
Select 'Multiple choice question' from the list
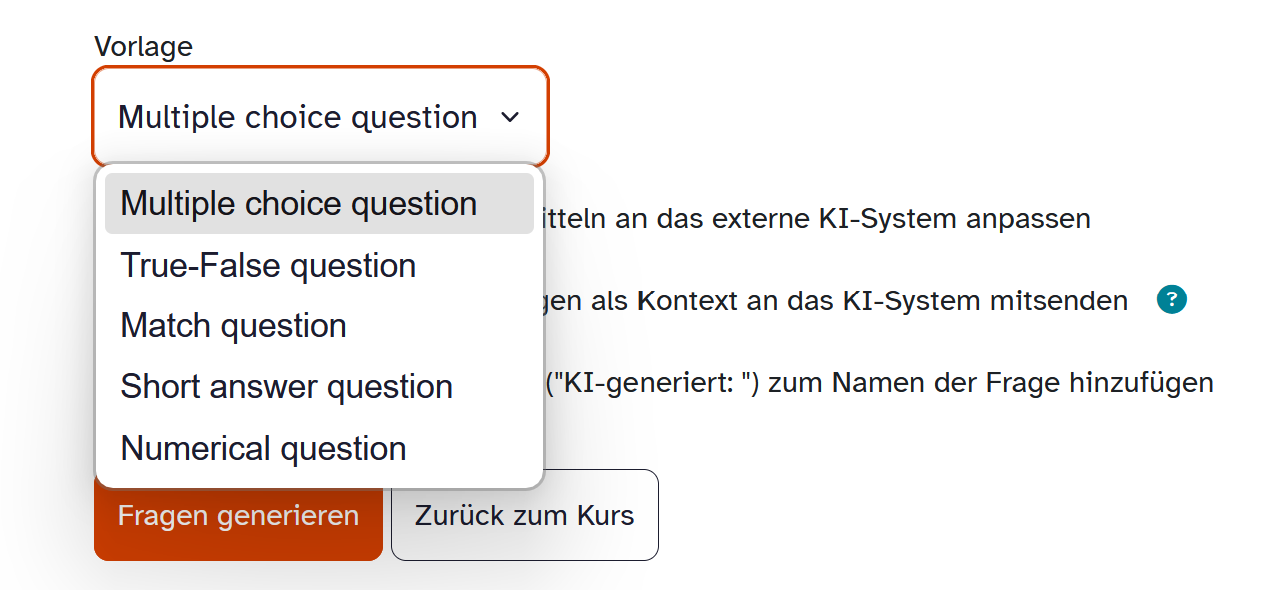tap(299, 204)
